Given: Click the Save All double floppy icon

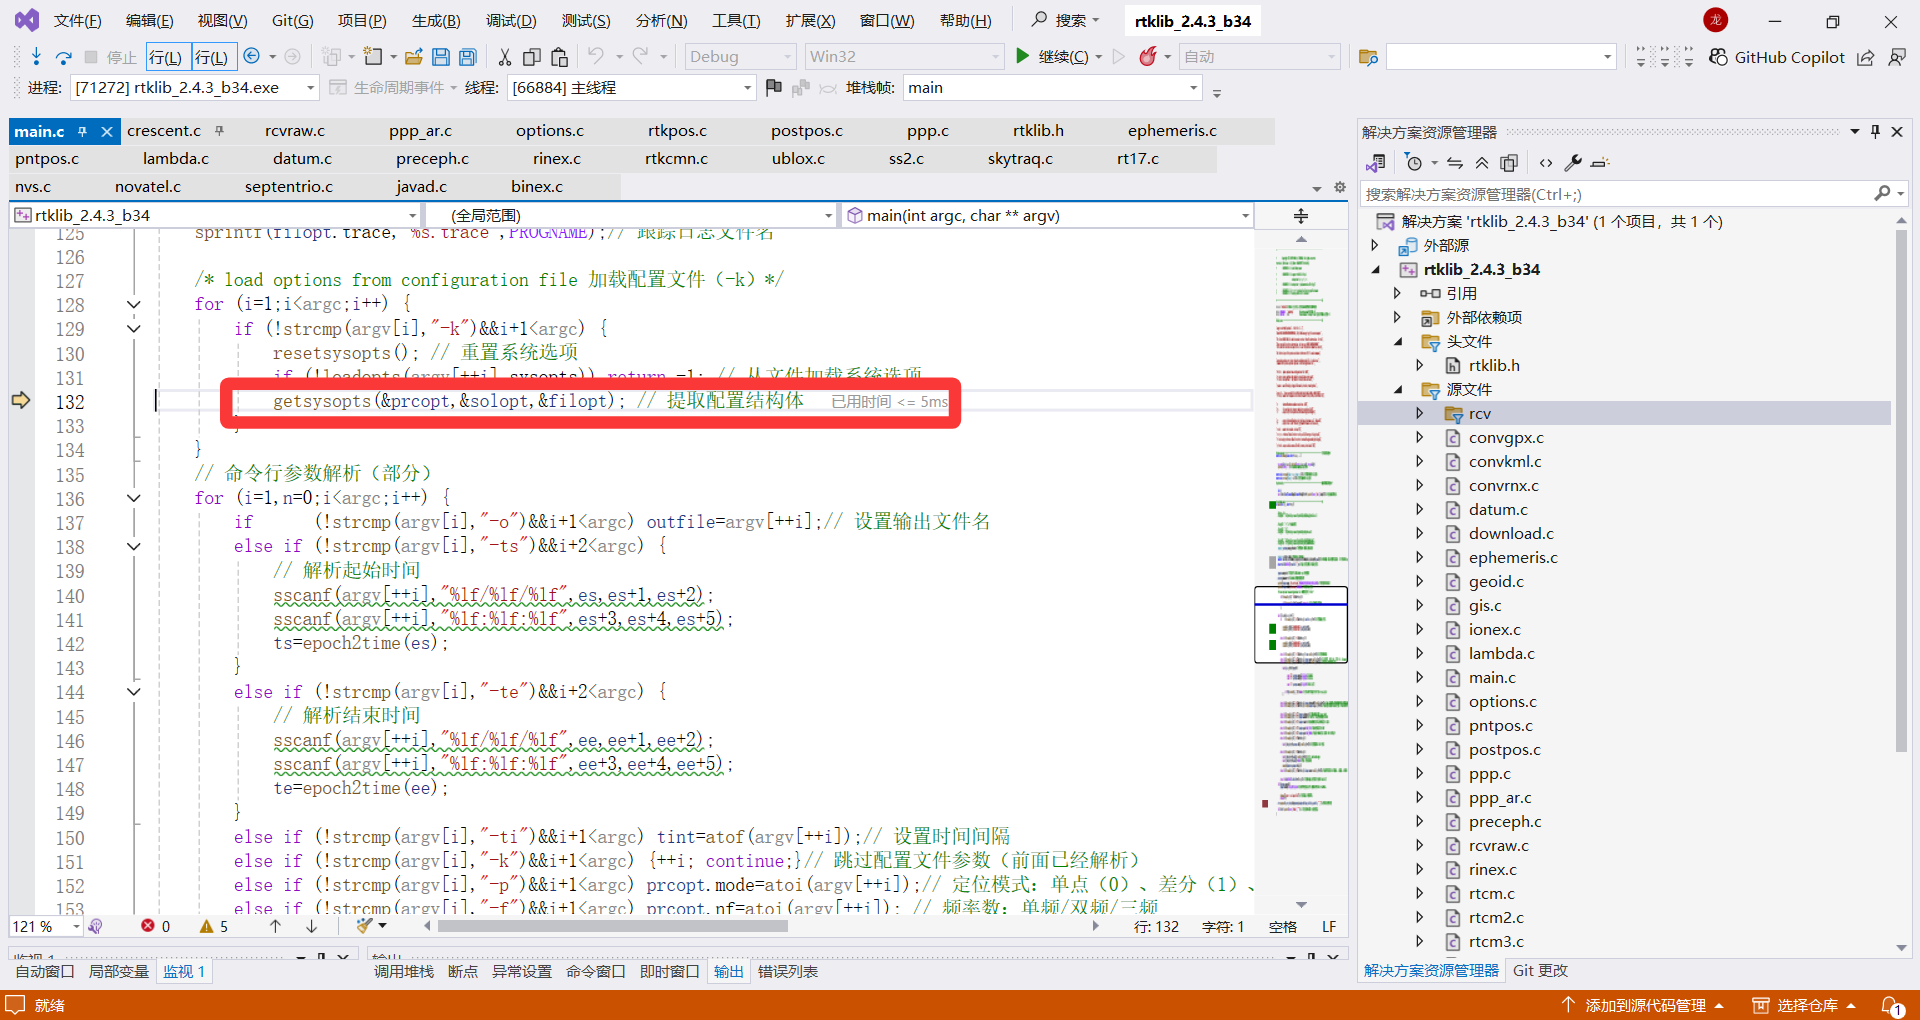Looking at the screenshot, I should click(467, 57).
